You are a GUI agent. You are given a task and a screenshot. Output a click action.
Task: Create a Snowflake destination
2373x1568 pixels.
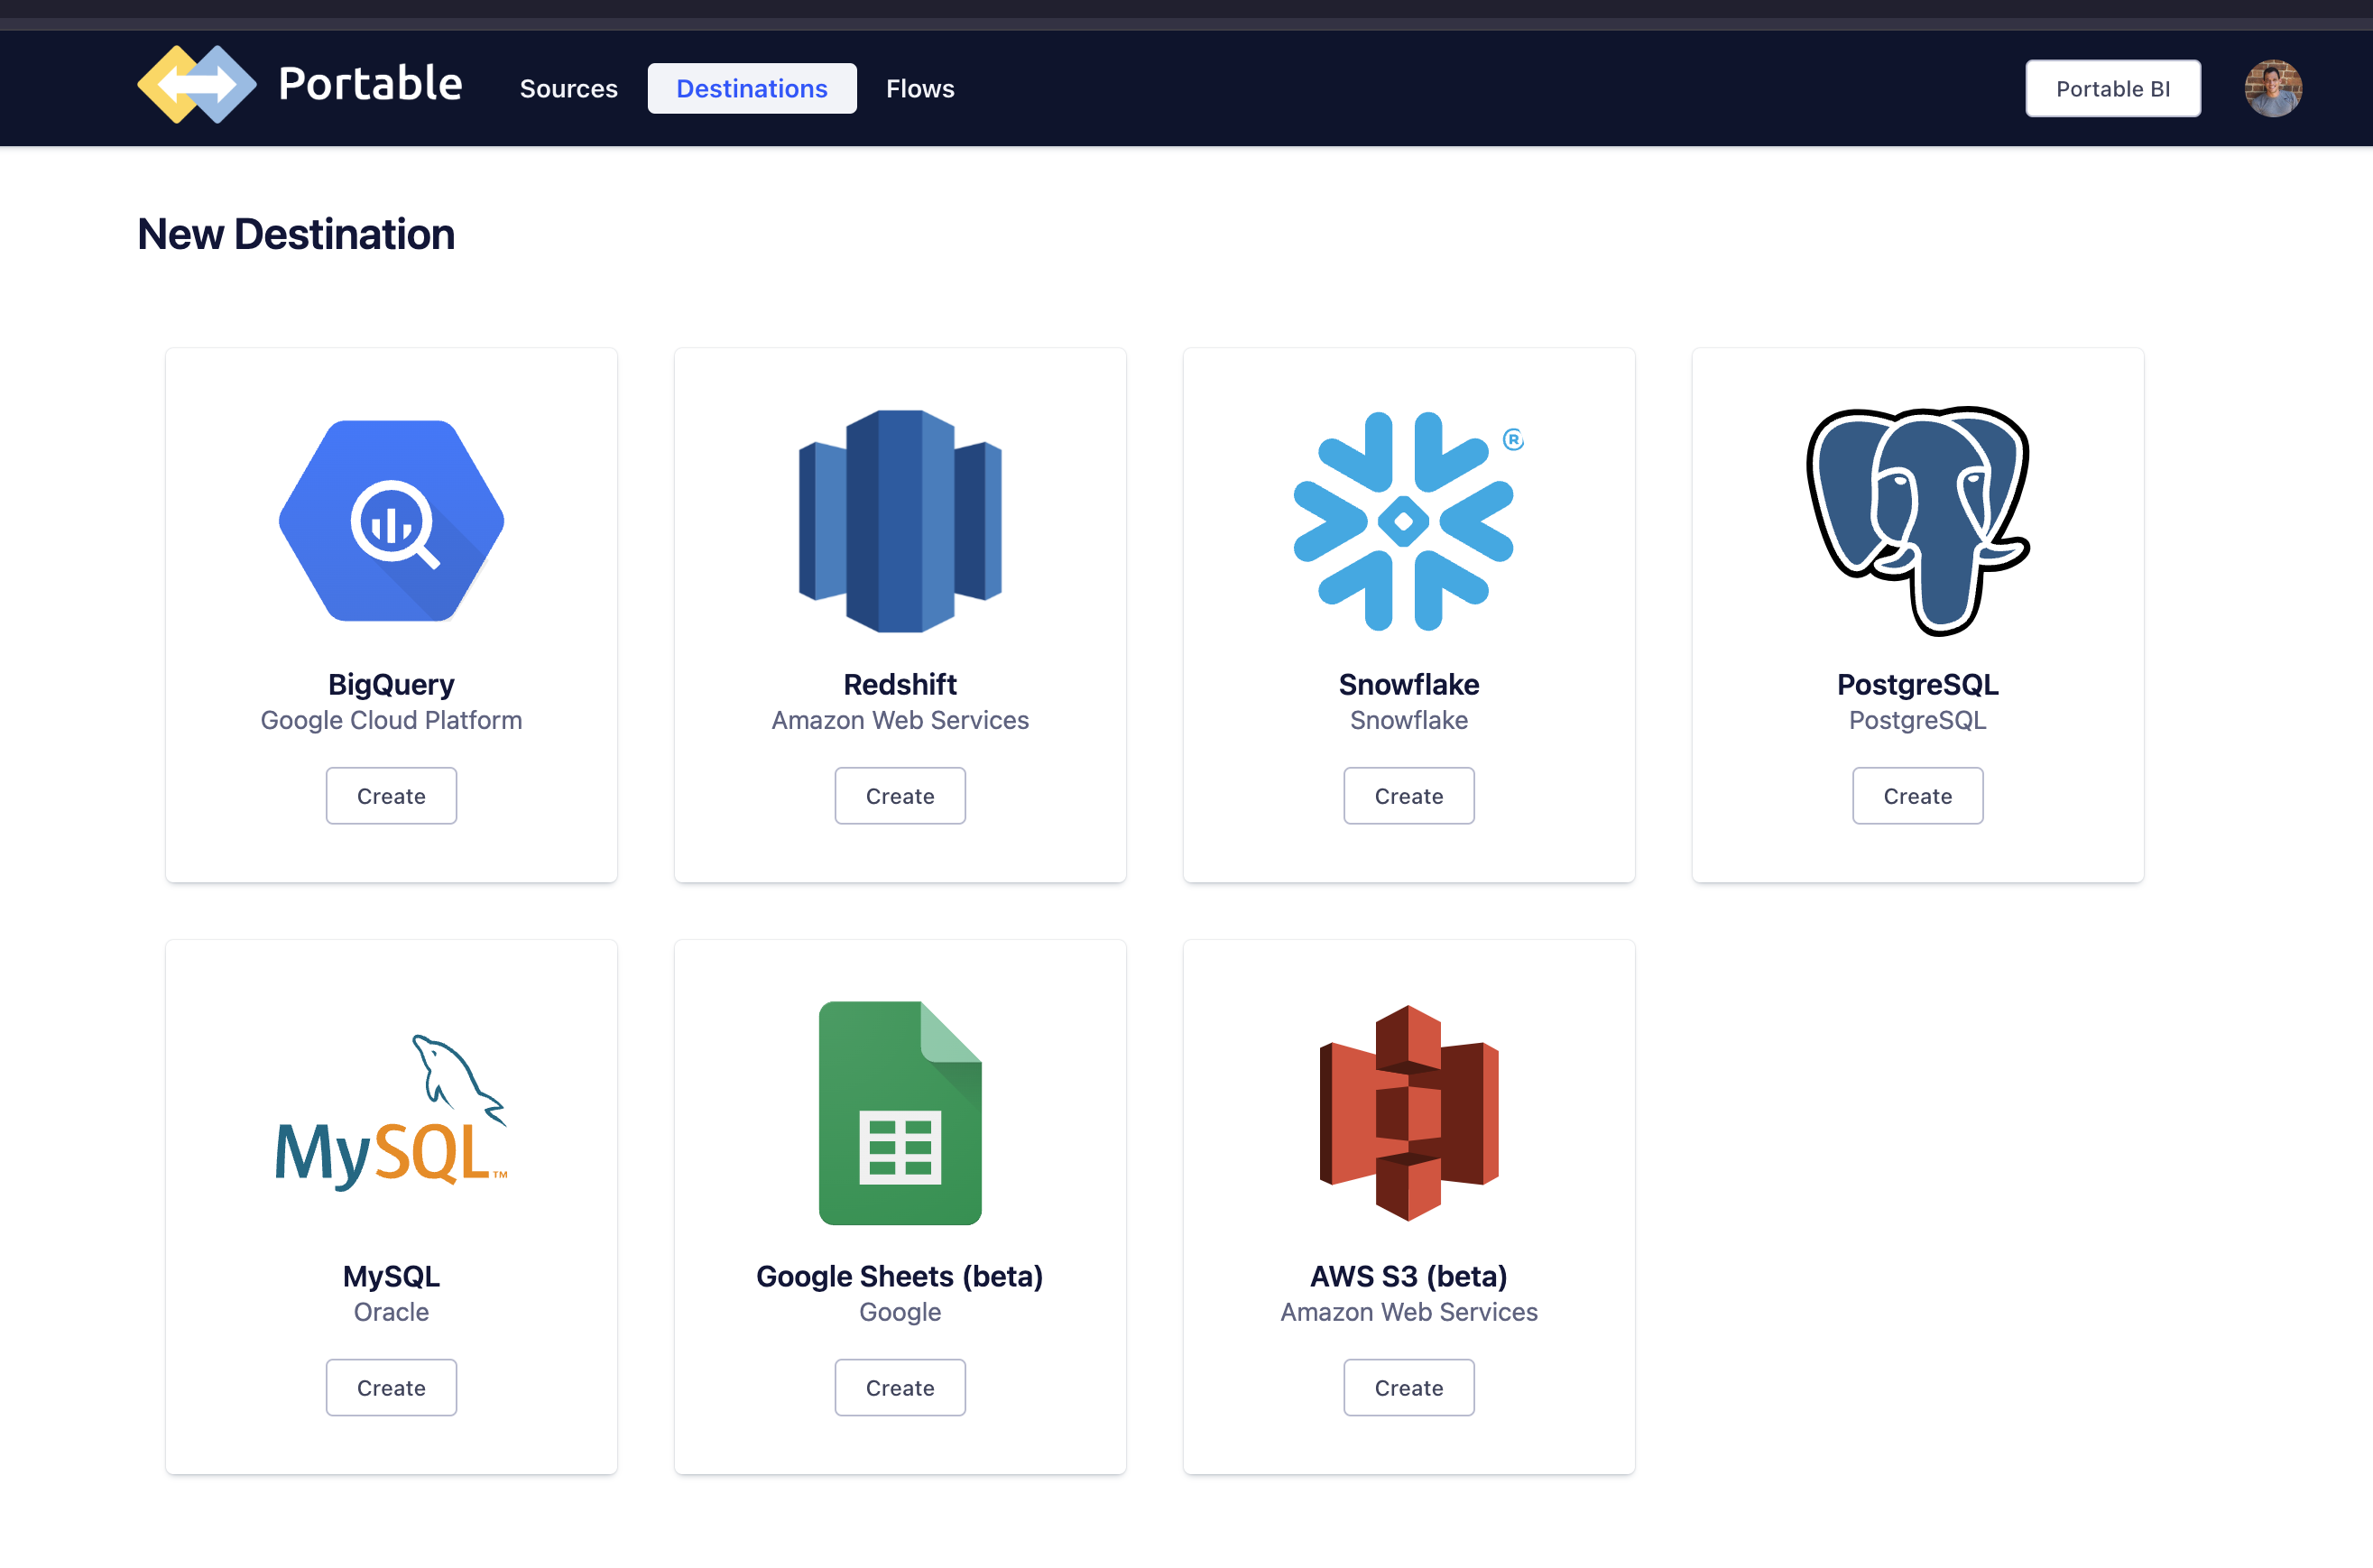pyautogui.click(x=1408, y=796)
